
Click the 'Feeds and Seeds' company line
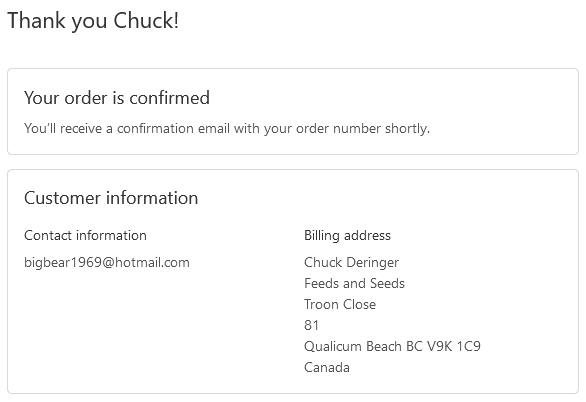354,283
